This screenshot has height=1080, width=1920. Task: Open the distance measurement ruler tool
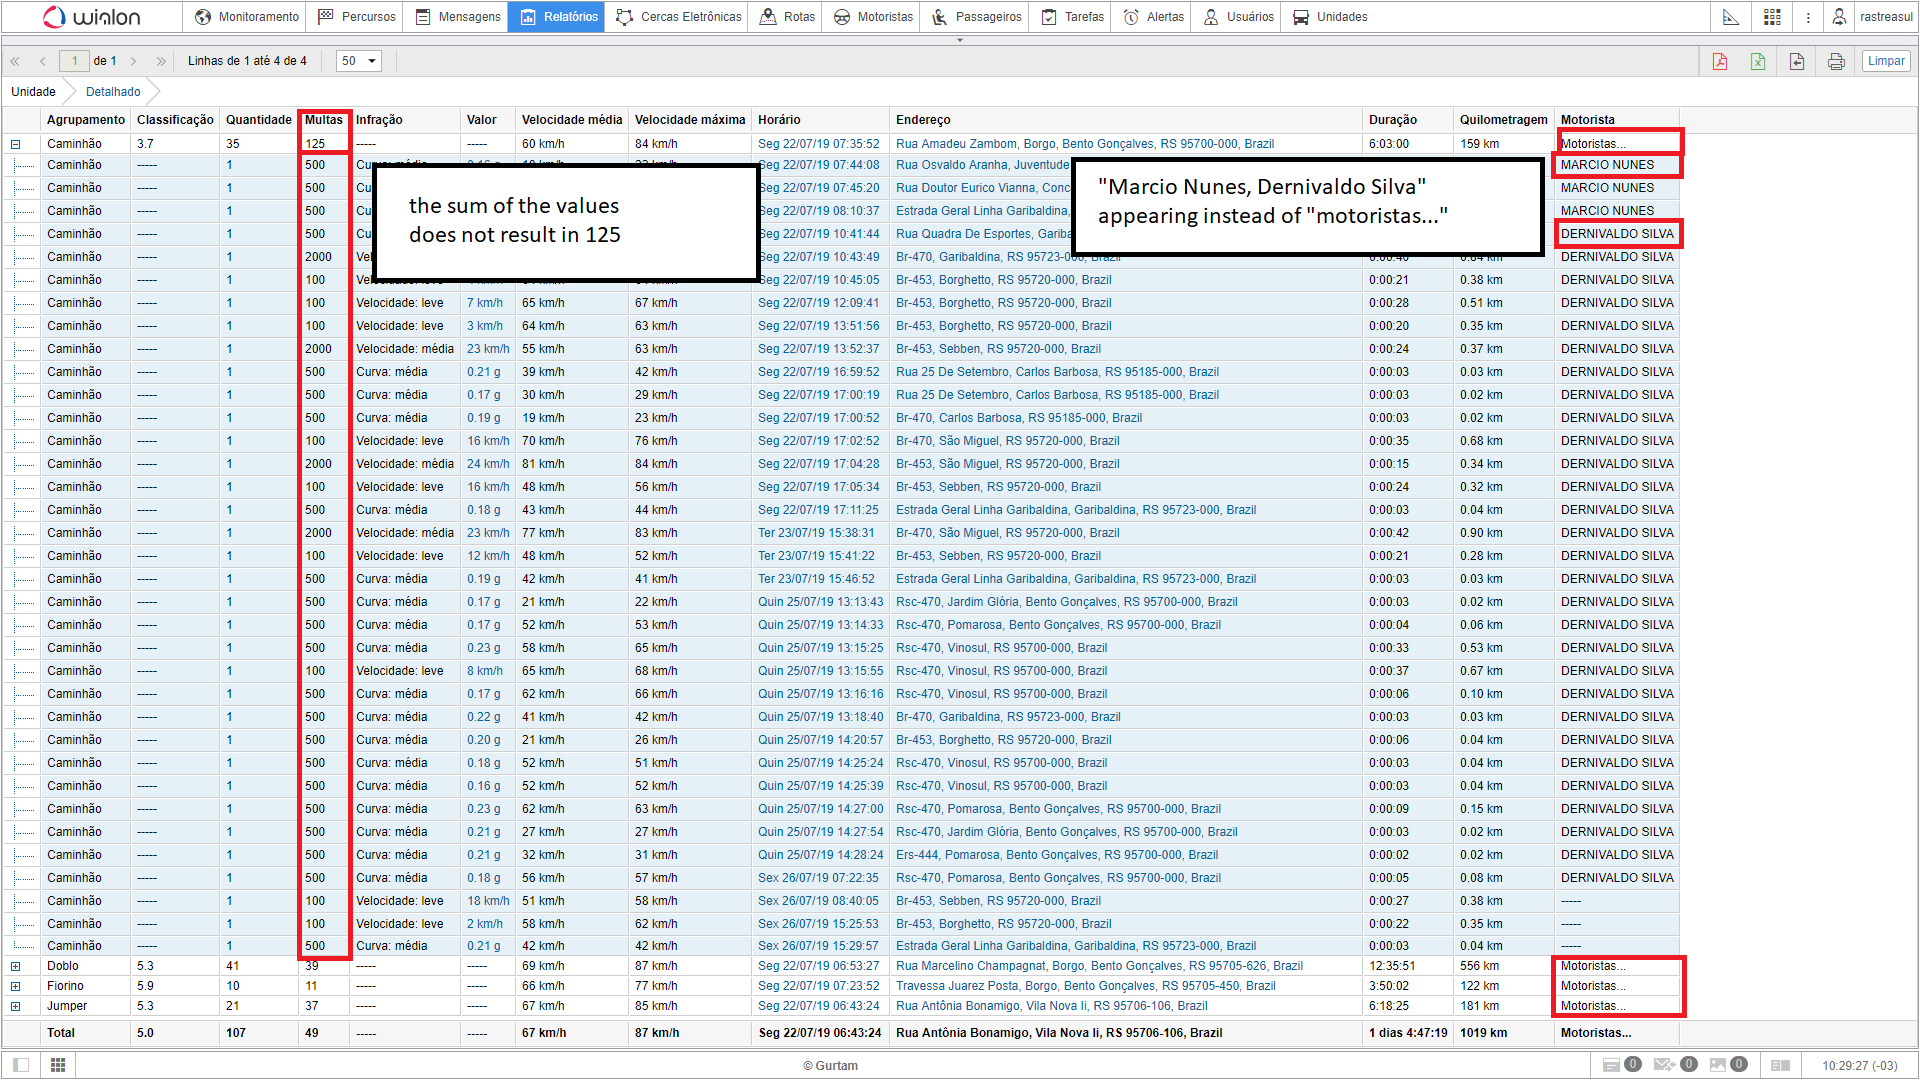pyautogui.click(x=1731, y=17)
